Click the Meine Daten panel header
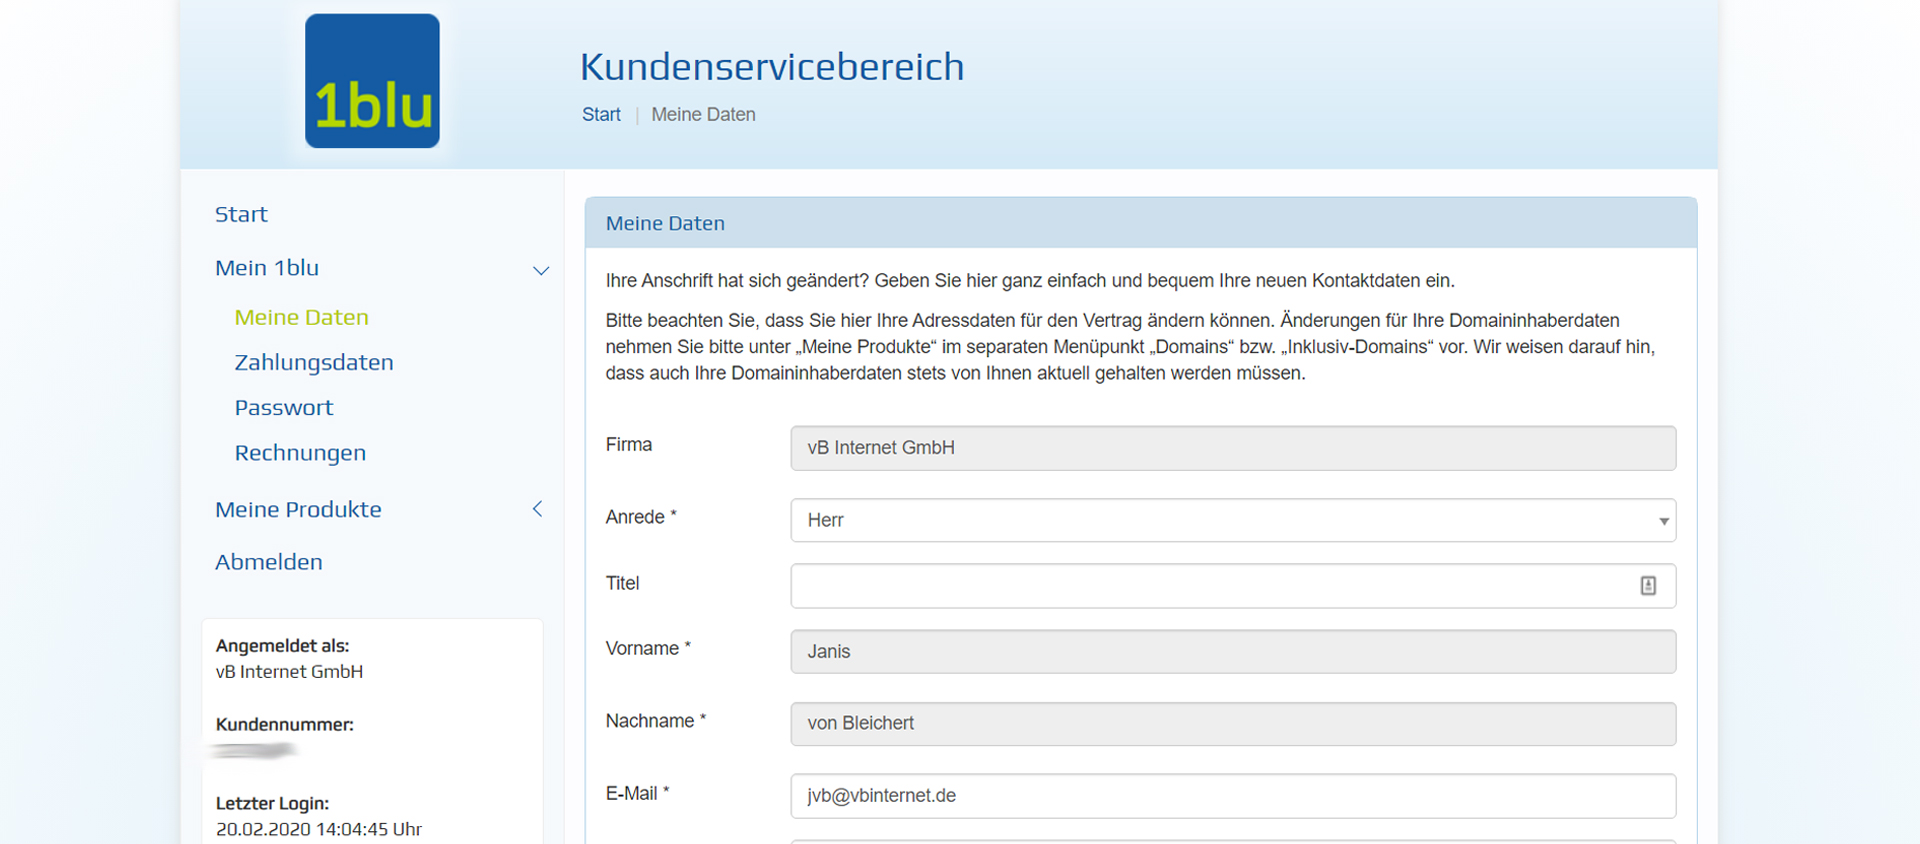This screenshot has width=1920, height=844. point(1141,223)
